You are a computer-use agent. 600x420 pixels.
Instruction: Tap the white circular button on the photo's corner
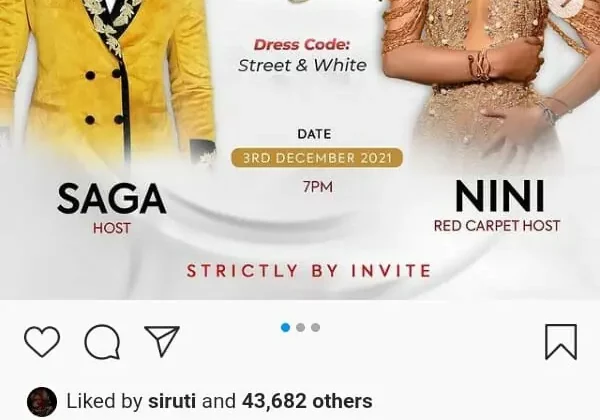[x=570, y=5]
